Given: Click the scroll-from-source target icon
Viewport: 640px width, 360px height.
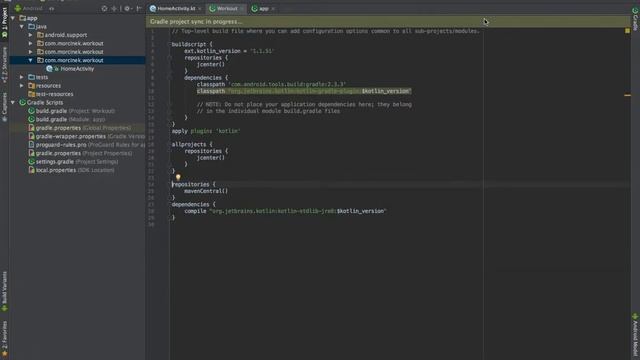Looking at the screenshot, I should click(x=104, y=8).
